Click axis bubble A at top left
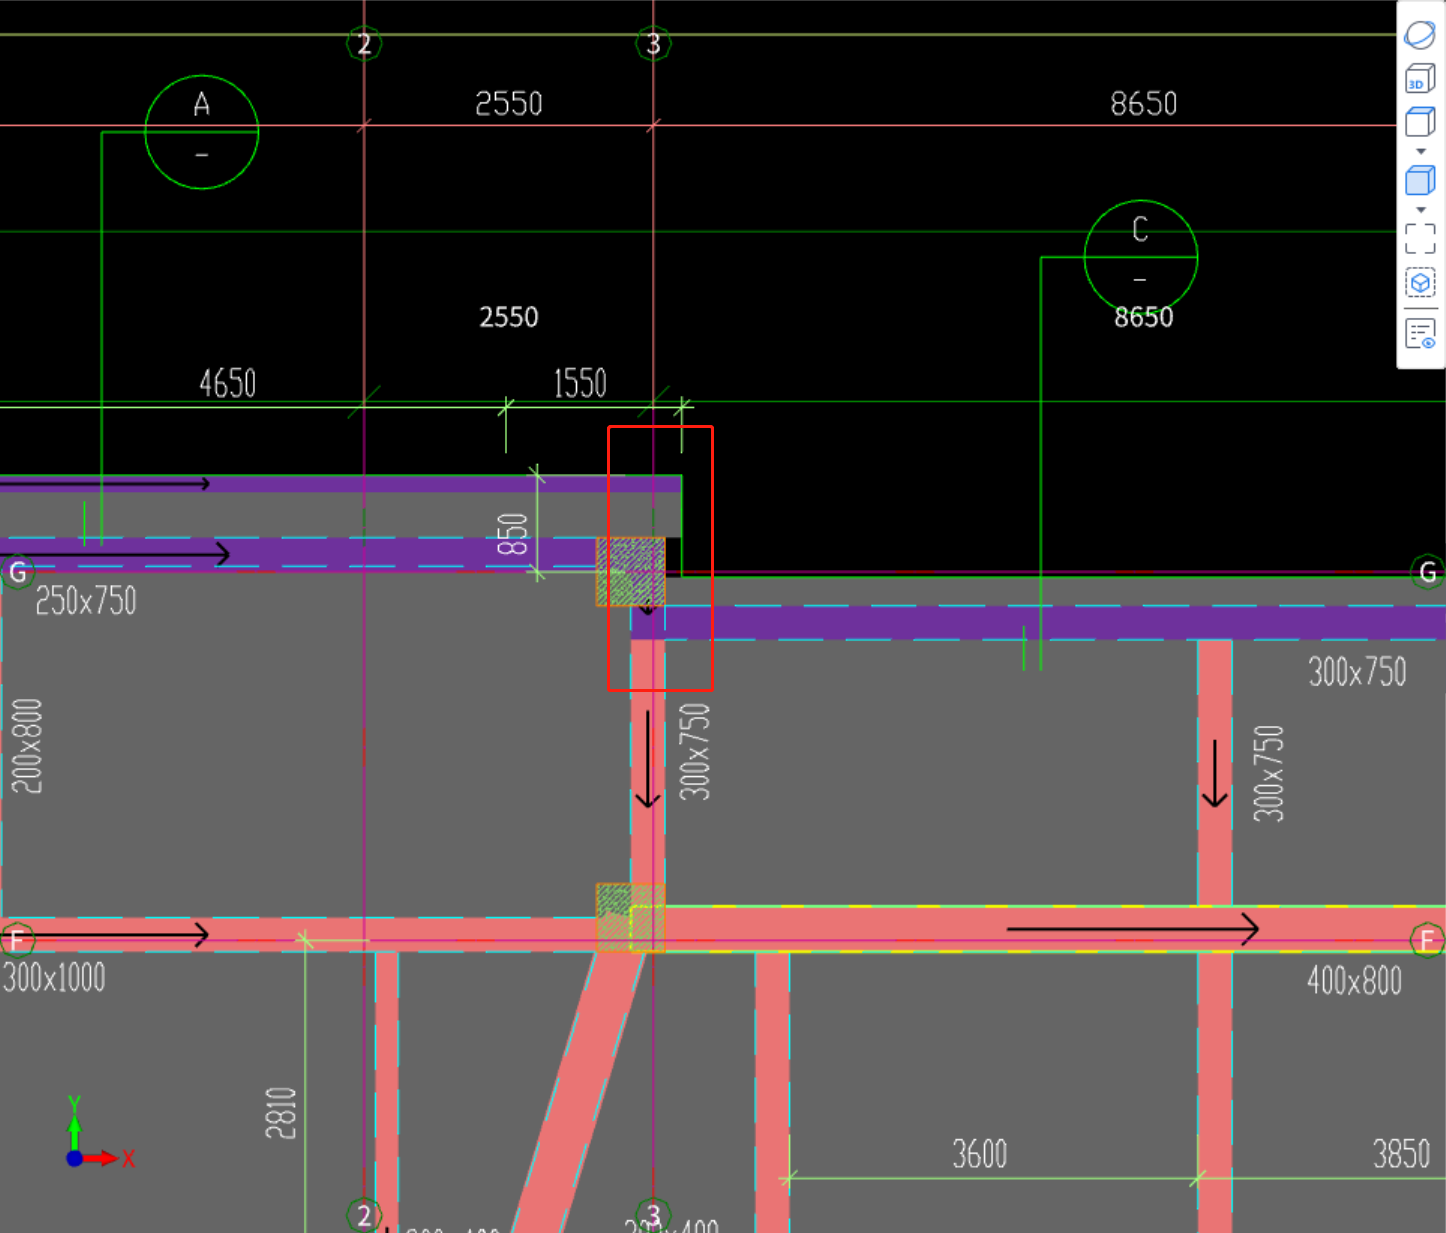The image size is (1446, 1233). point(202,132)
